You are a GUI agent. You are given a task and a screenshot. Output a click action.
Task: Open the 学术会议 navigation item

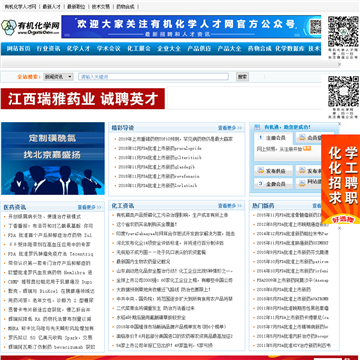(x=109, y=49)
